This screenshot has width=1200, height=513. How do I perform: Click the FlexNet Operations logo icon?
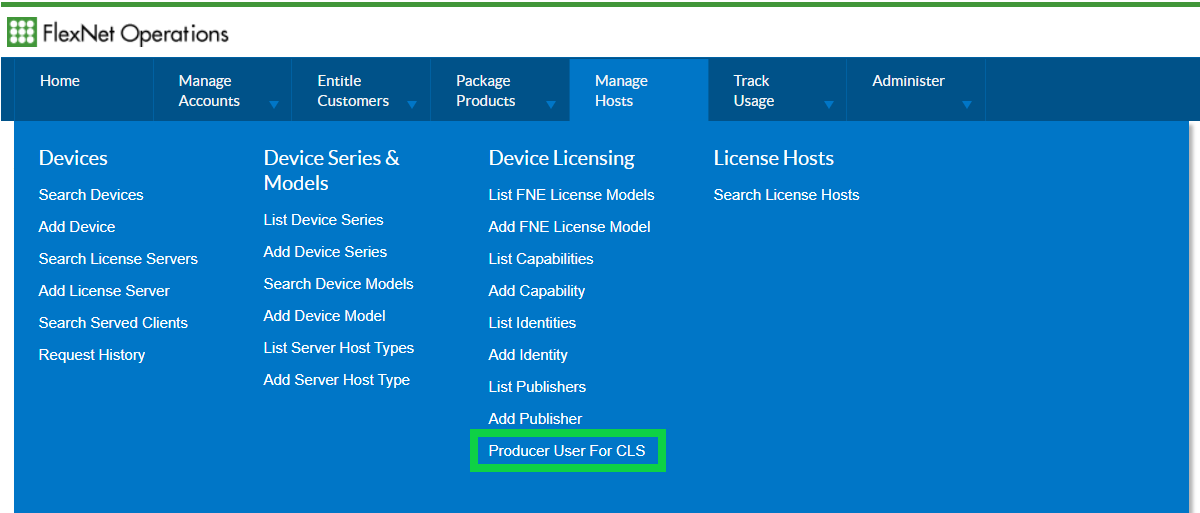pos(22,32)
